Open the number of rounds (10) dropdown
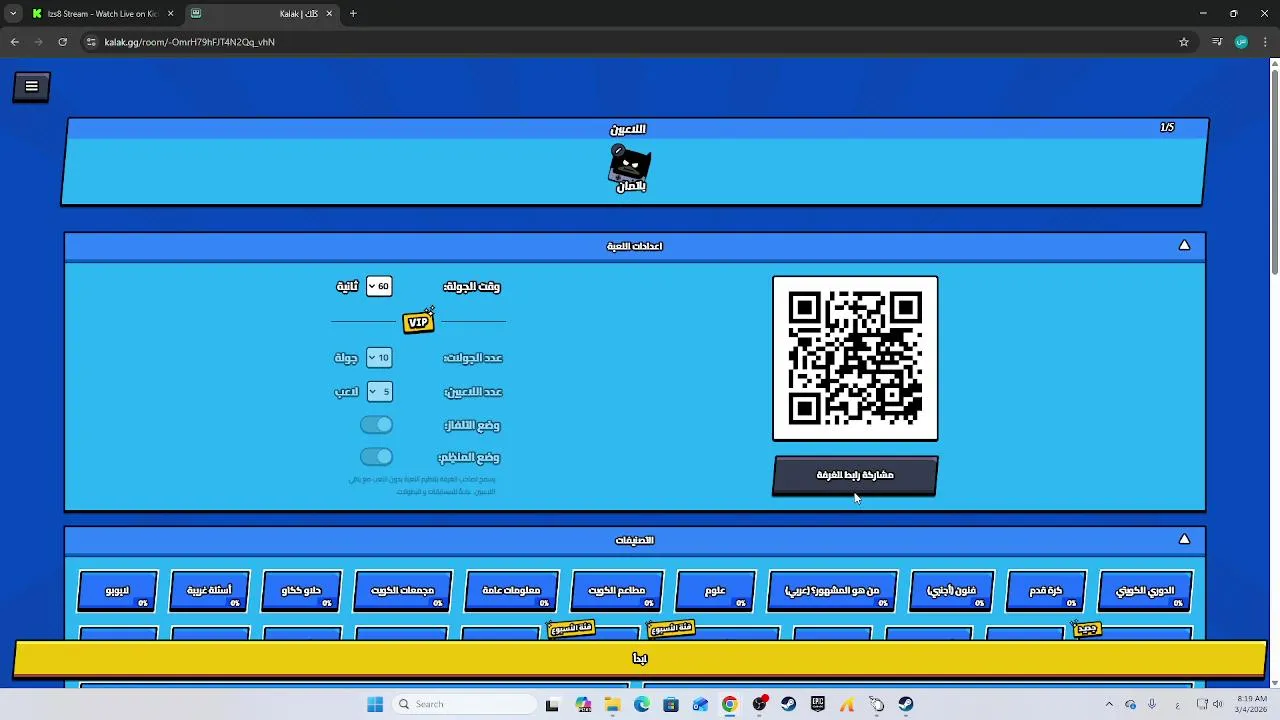 (379, 358)
